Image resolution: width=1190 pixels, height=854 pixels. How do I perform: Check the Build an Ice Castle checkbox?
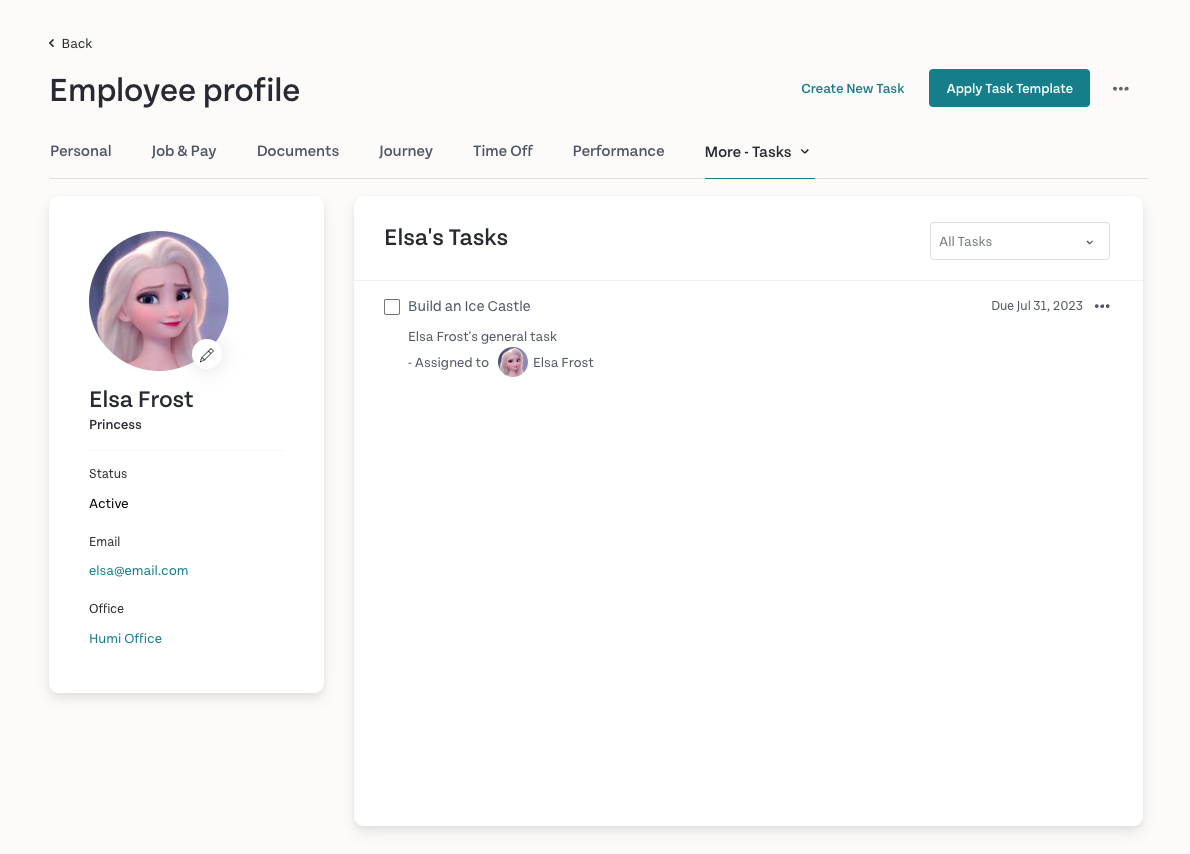tap(392, 307)
